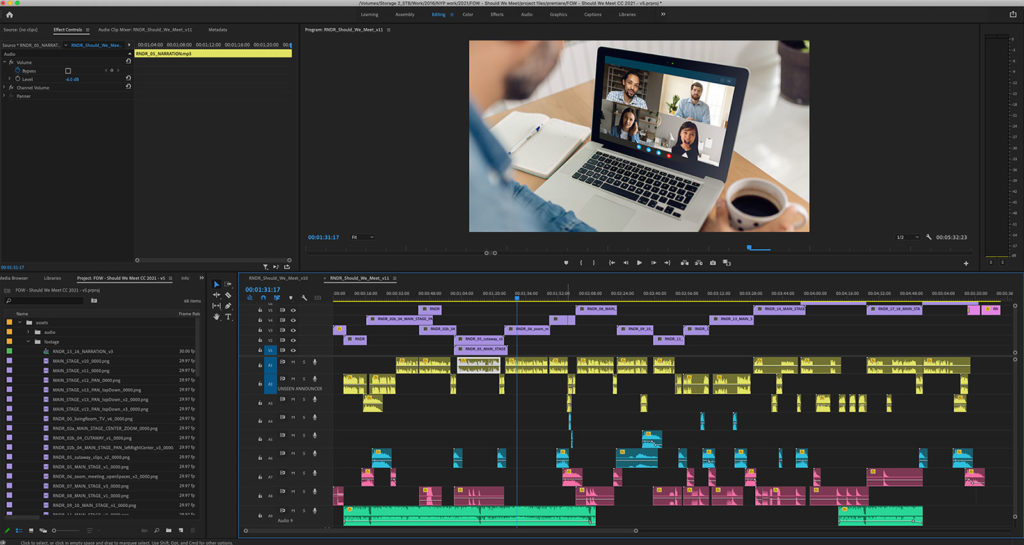Select the Pen tool
The width and height of the screenshot is (1024, 545).
(228, 305)
